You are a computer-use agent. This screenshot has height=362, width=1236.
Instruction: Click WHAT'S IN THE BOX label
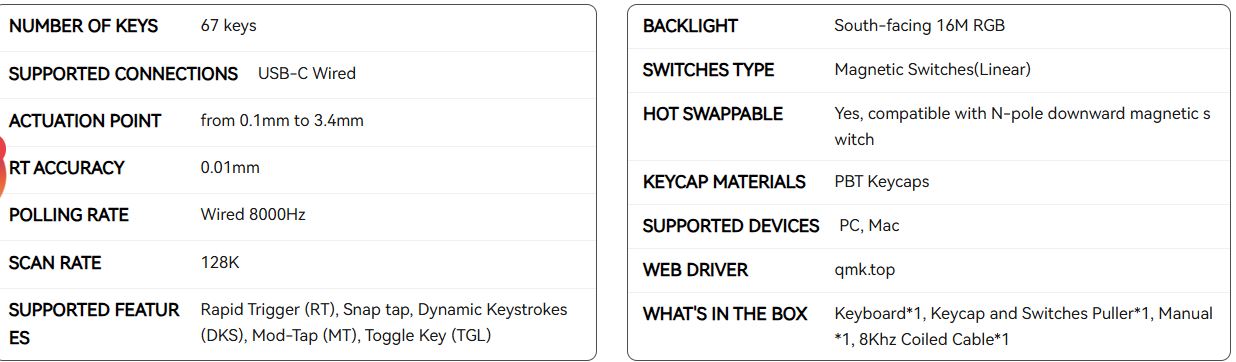pyautogui.click(x=725, y=314)
